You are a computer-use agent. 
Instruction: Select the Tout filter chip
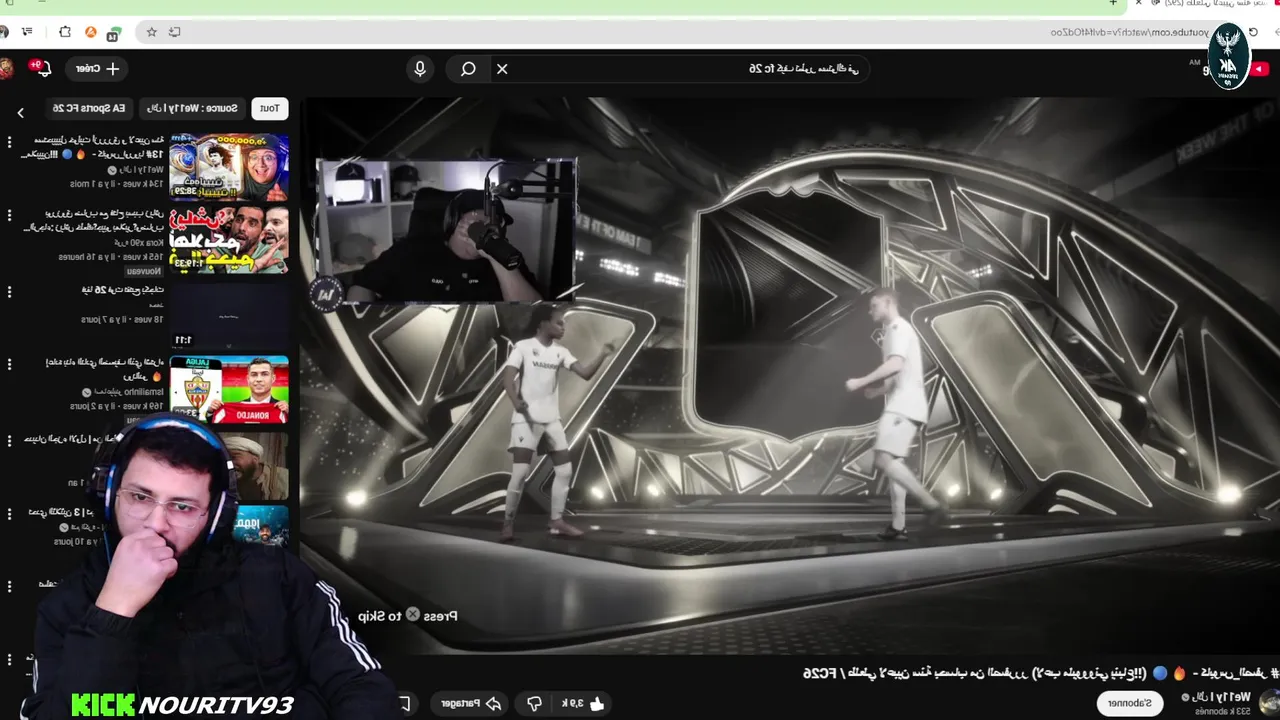pos(270,108)
